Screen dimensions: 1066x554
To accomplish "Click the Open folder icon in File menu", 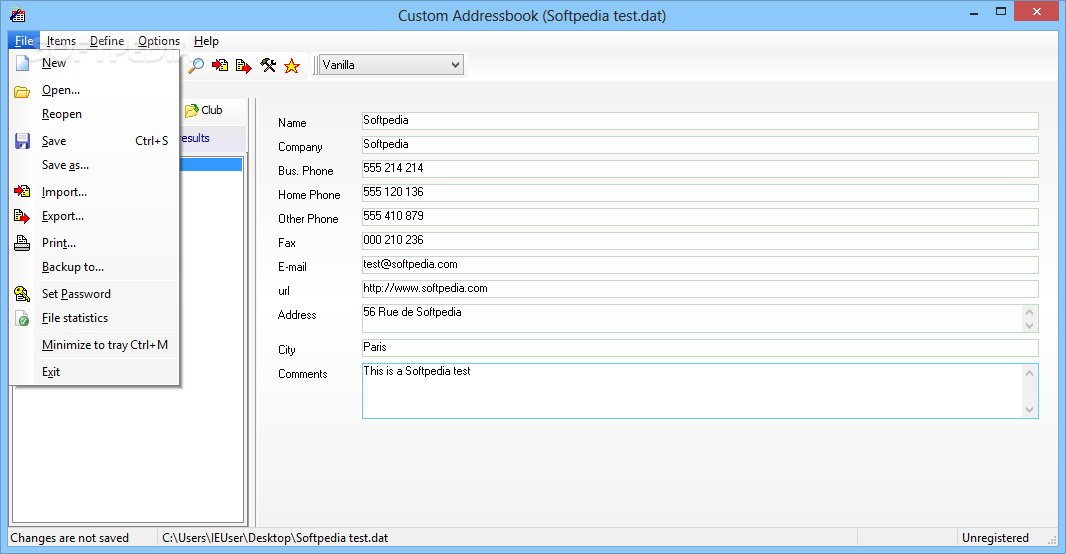I will [x=22, y=91].
